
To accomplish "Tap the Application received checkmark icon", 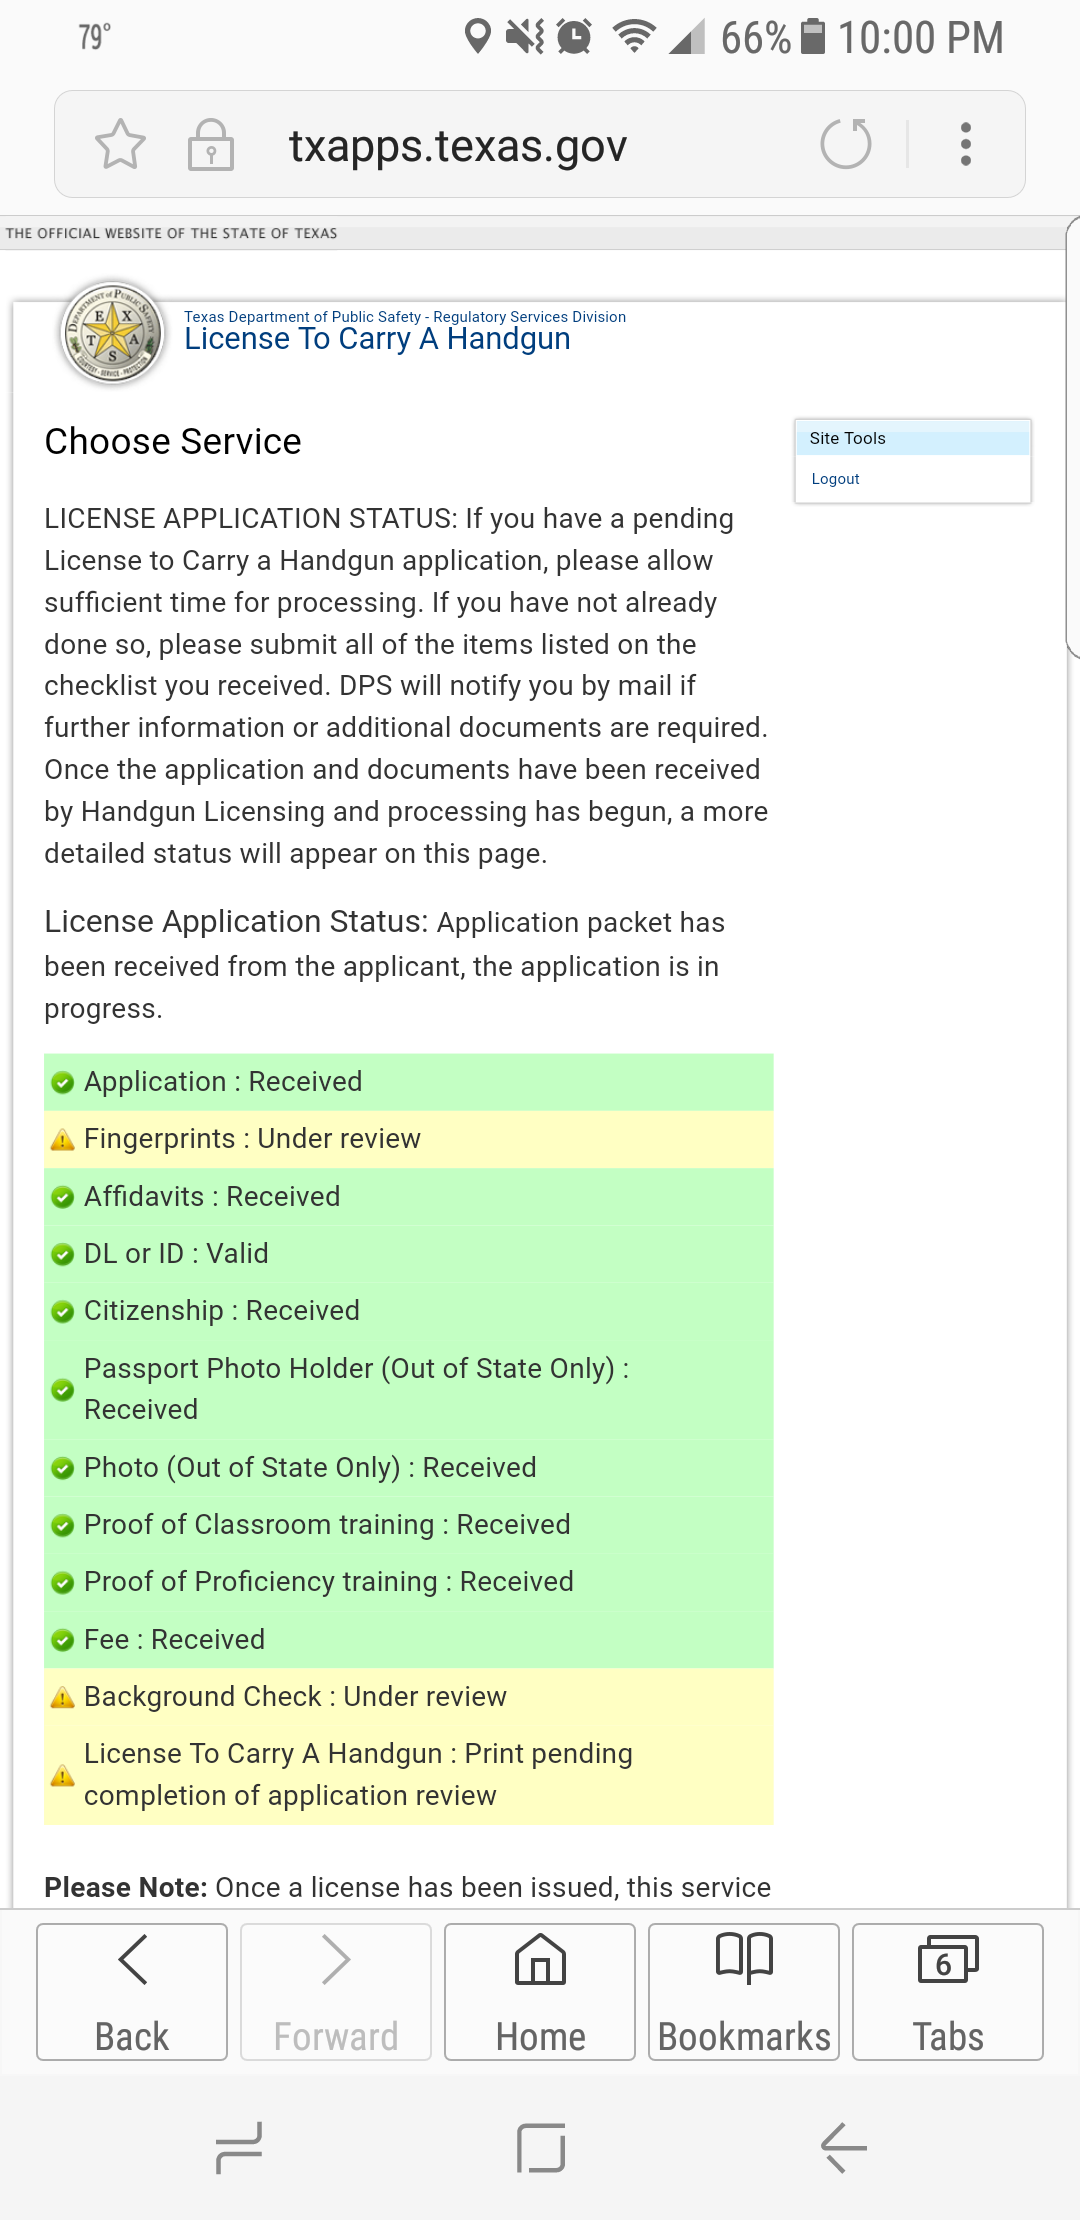I will click(x=63, y=1083).
